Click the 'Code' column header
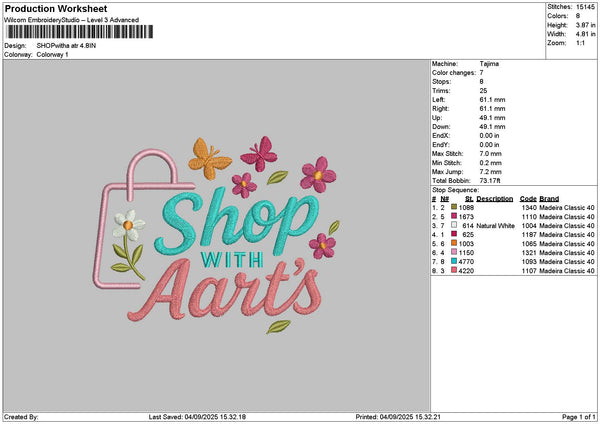Image resolution: width=600 pixels, height=424 pixels. tap(528, 199)
